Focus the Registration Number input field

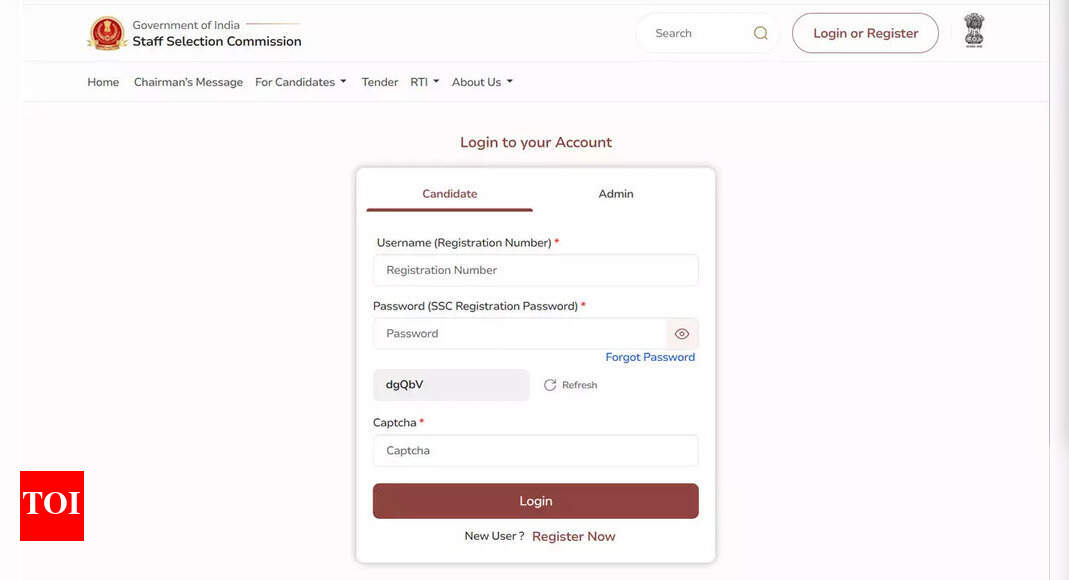point(535,270)
